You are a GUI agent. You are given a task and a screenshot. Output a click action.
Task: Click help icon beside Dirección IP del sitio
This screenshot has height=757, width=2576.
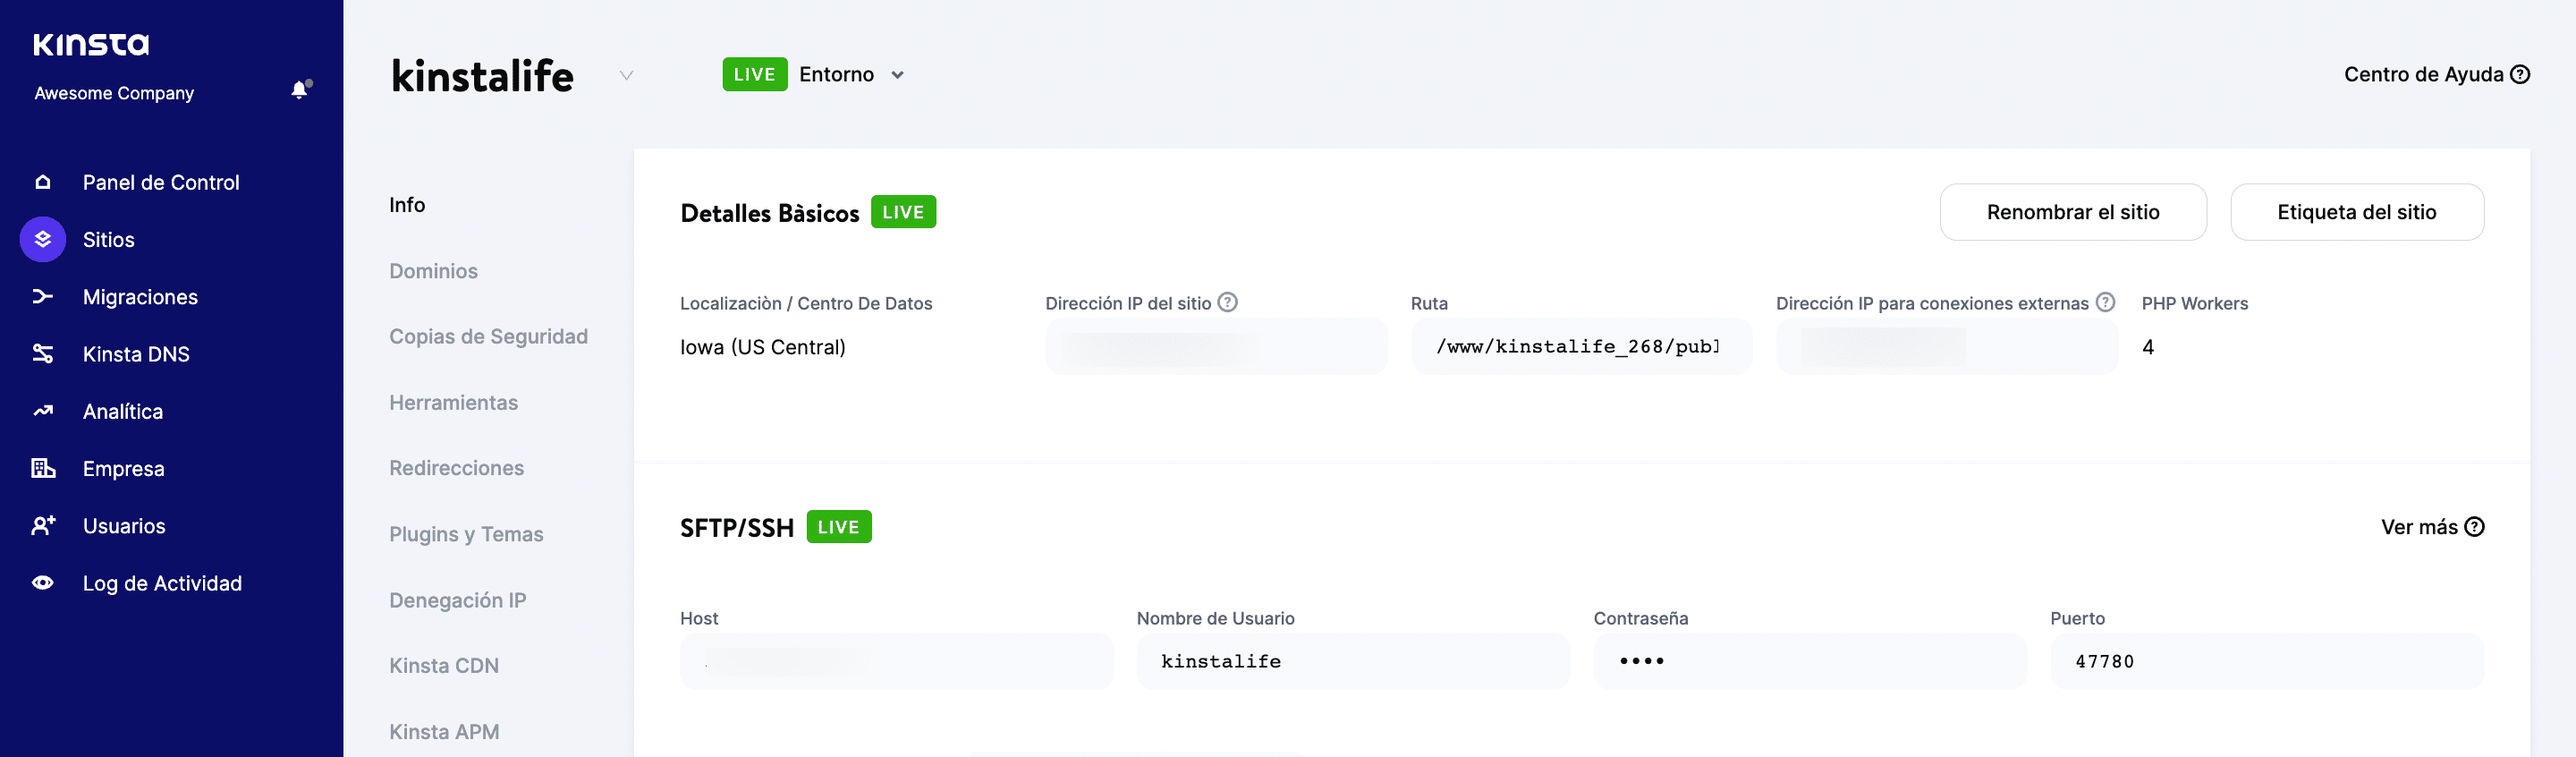[x=1227, y=302]
